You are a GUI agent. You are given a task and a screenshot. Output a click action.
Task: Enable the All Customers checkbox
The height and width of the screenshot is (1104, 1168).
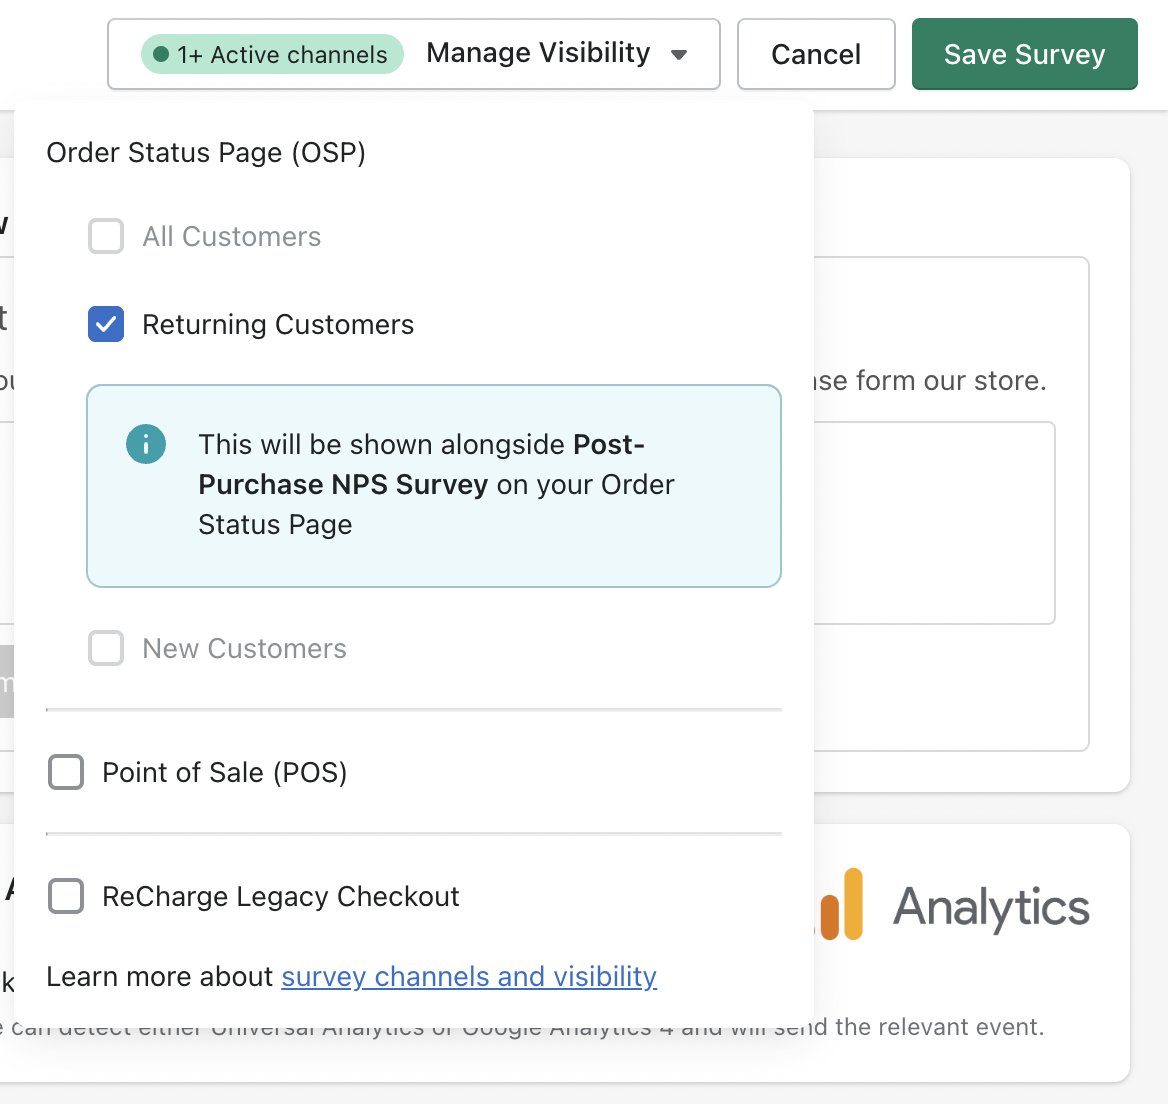tap(106, 236)
